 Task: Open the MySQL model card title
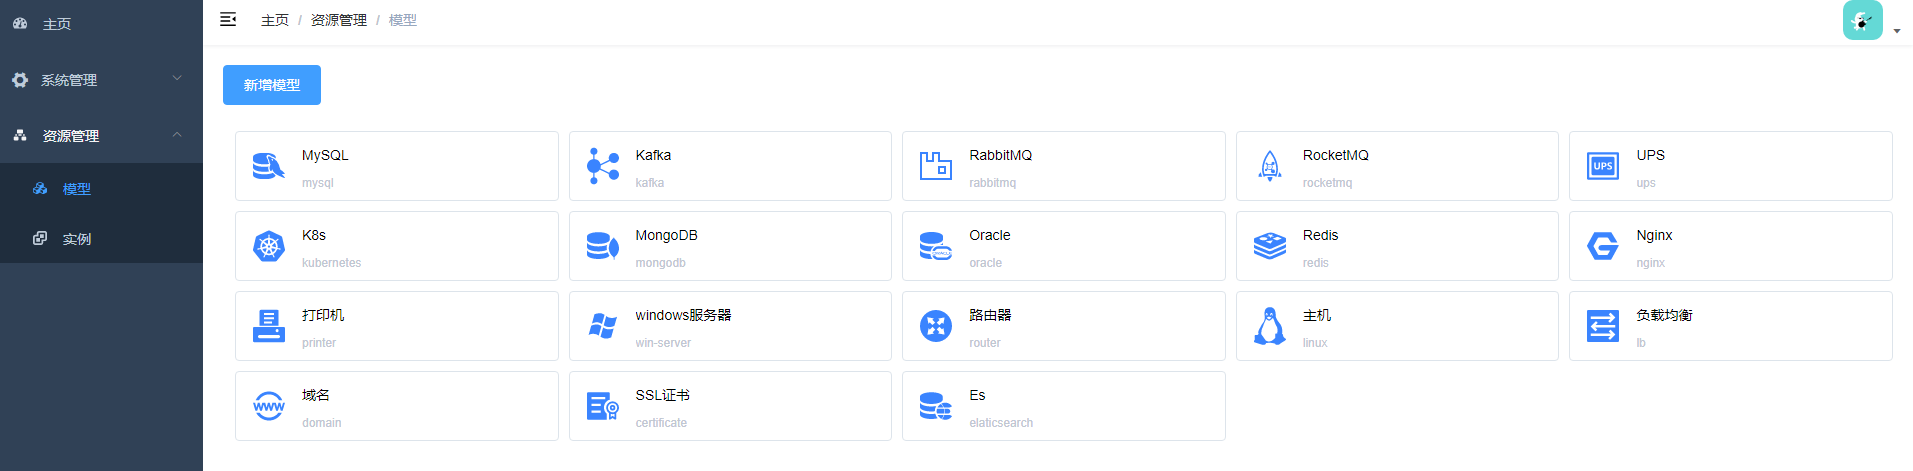coord(325,155)
